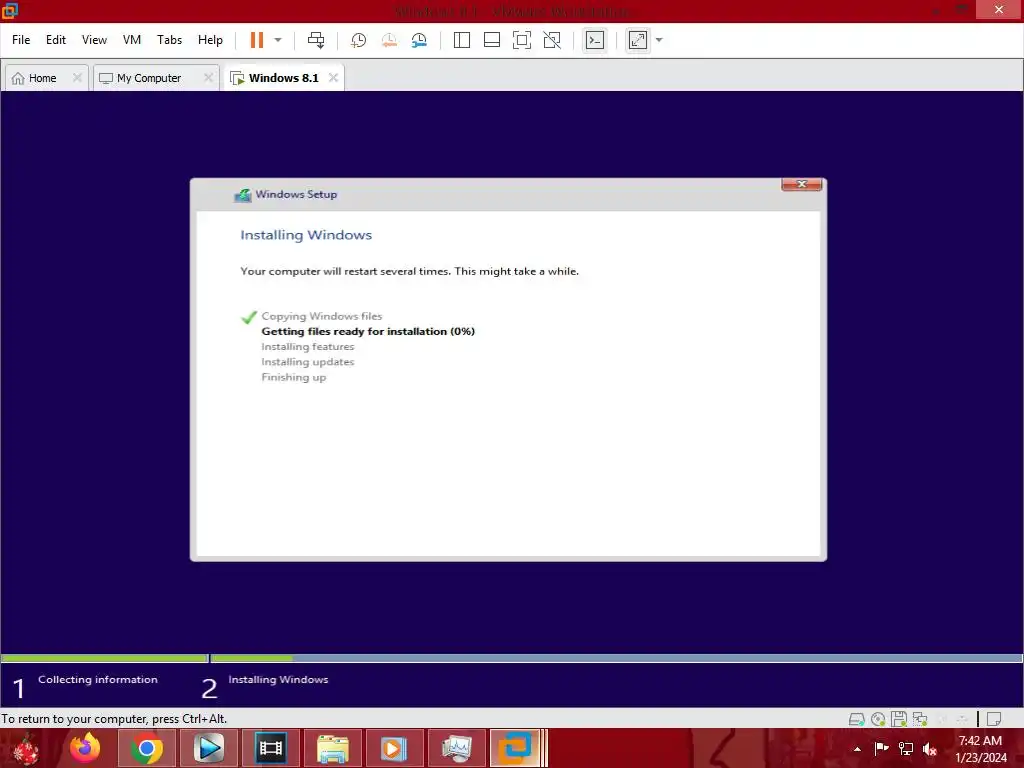Click the 'Copying Windows files' step text
1024x768 pixels.
tap(321, 316)
